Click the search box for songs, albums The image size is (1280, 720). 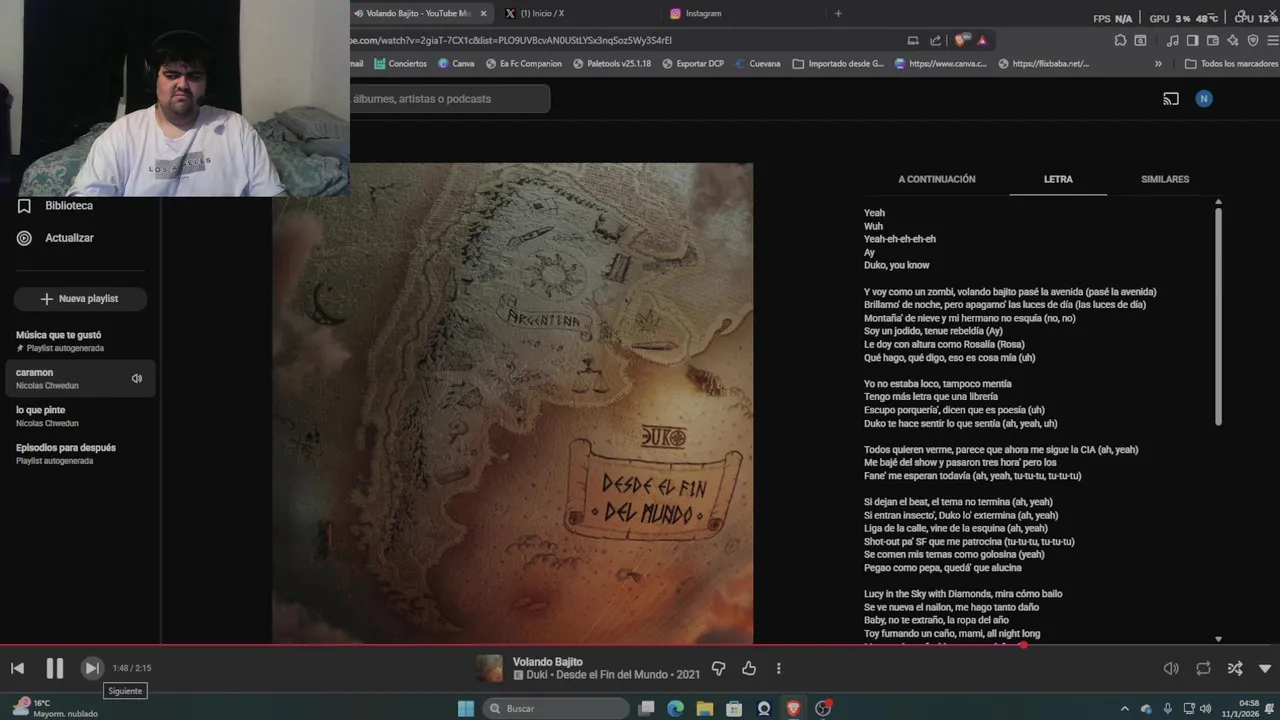(x=448, y=99)
